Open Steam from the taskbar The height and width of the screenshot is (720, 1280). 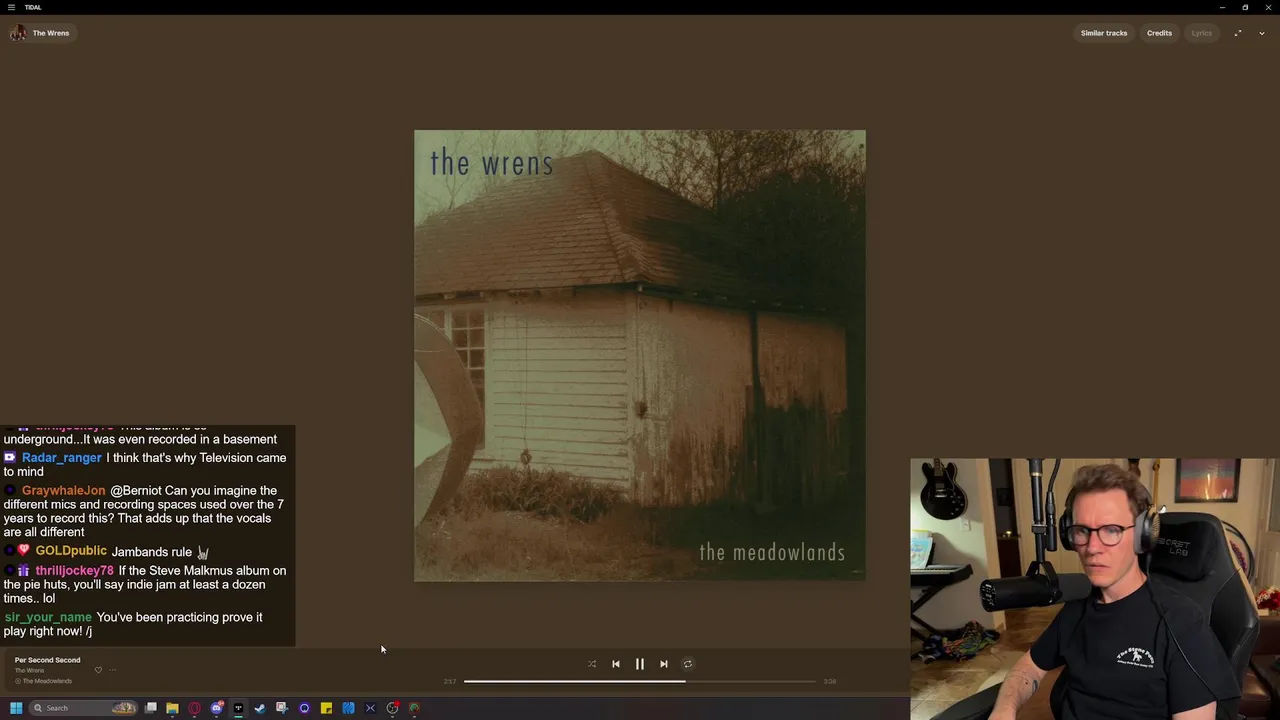tap(260, 708)
